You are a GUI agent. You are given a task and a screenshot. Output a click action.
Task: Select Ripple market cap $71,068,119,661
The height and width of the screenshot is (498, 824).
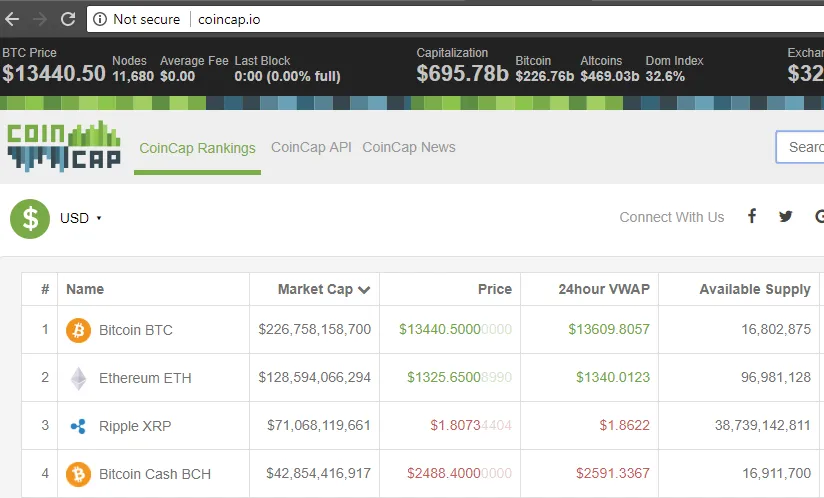click(318, 425)
